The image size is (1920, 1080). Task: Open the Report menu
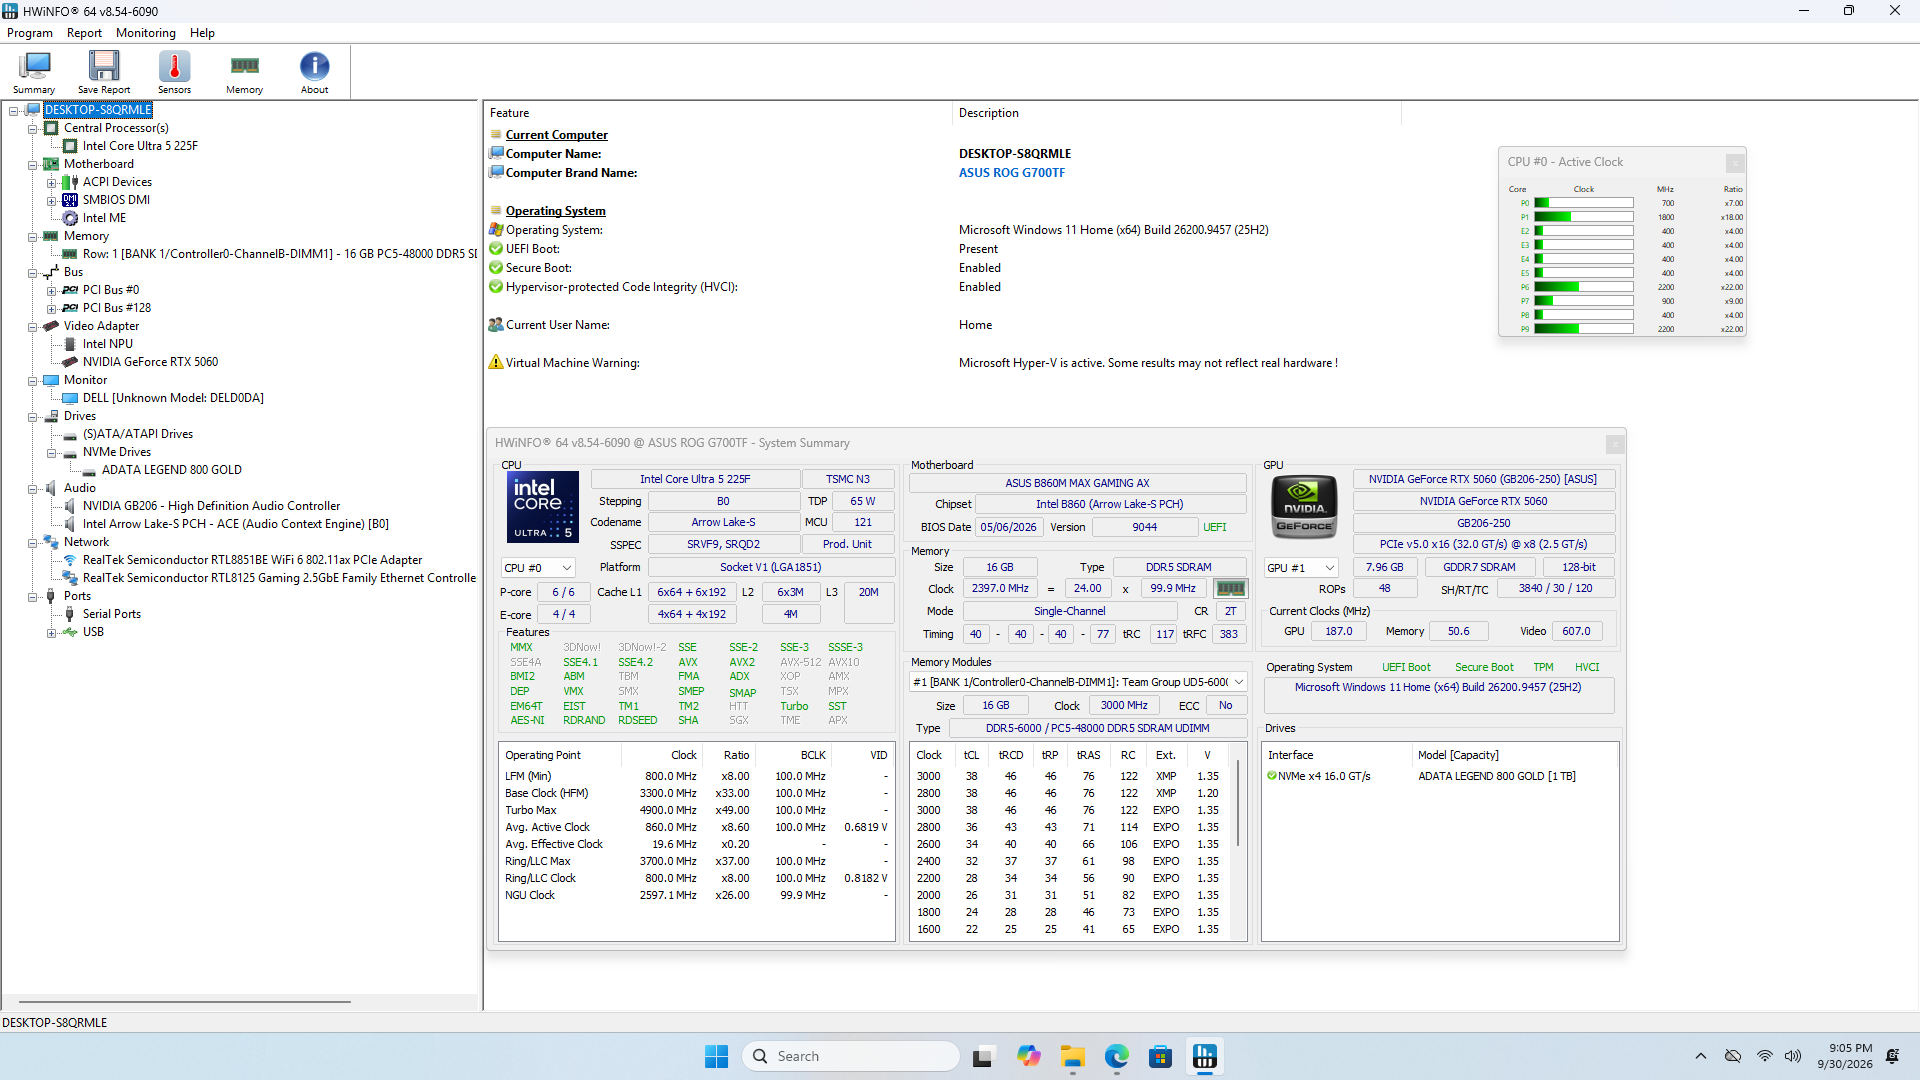[84, 33]
